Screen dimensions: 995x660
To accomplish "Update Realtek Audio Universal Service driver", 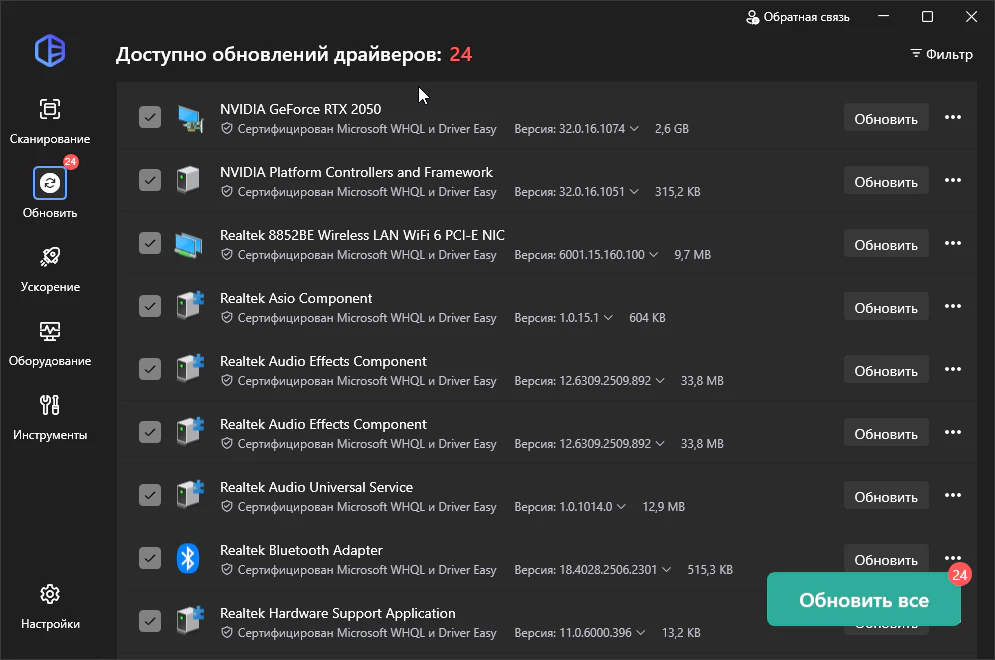I will coord(886,496).
